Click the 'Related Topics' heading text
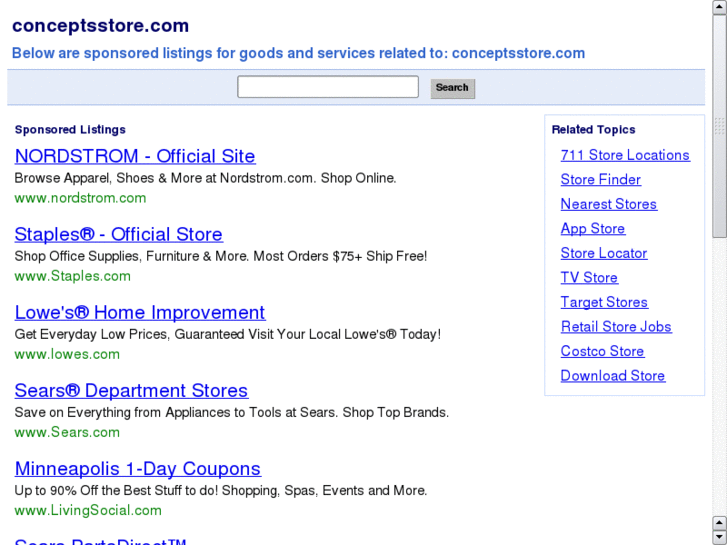This screenshot has width=727, height=545. click(593, 129)
